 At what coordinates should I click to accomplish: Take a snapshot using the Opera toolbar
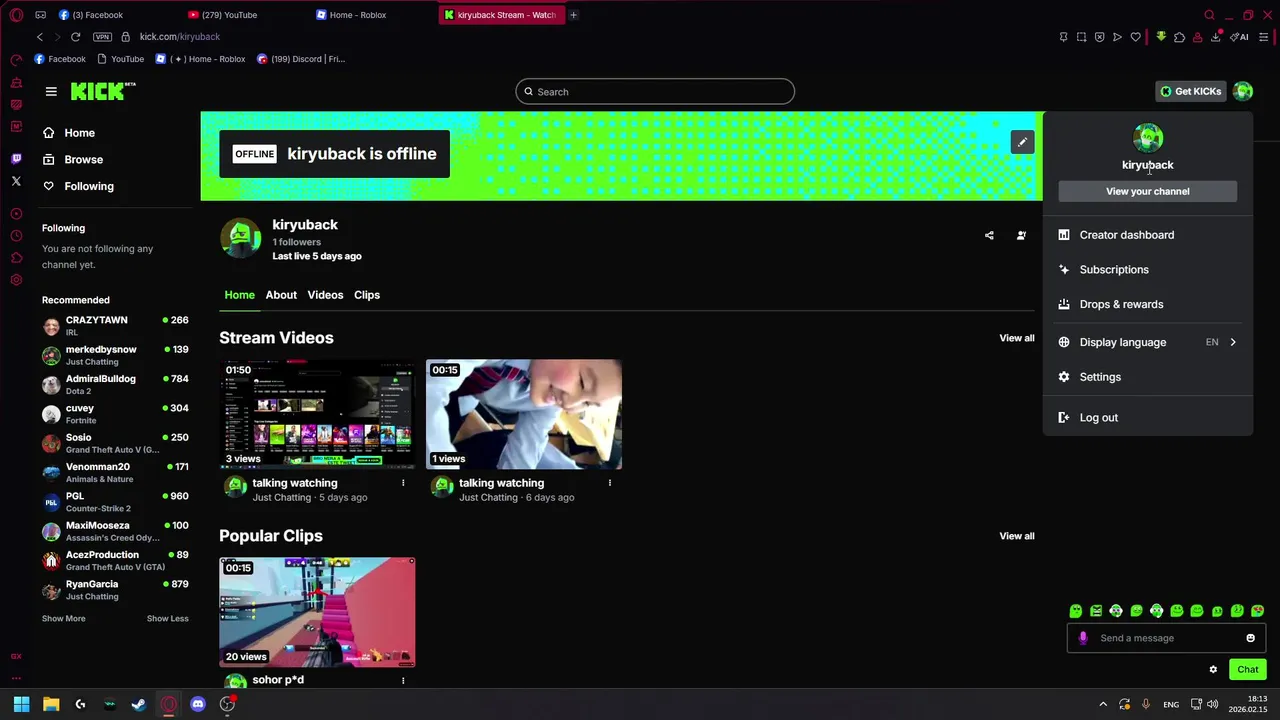[1081, 37]
